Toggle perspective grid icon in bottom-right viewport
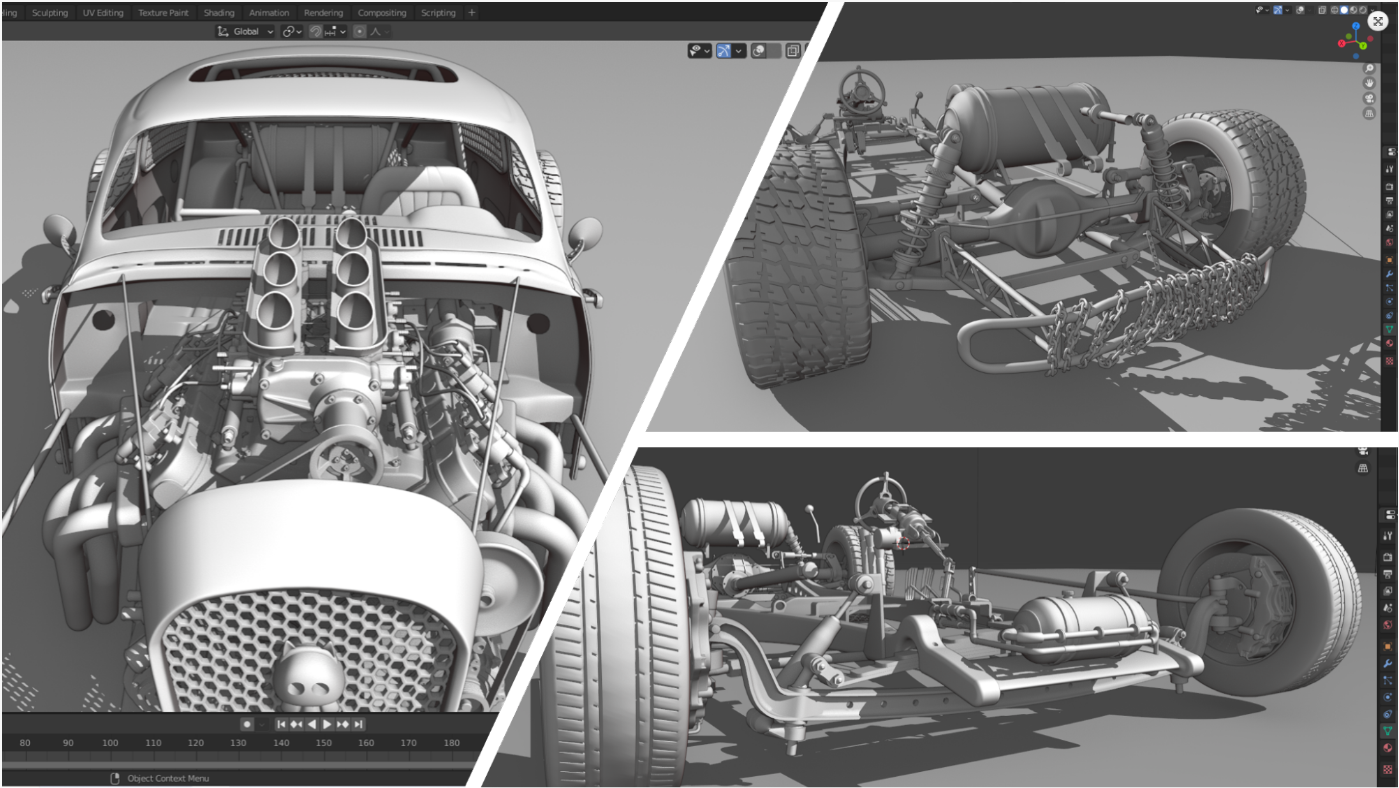The height and width of the screenshot is (788, 1399). pyautogui.click(x=1362, y=469)
